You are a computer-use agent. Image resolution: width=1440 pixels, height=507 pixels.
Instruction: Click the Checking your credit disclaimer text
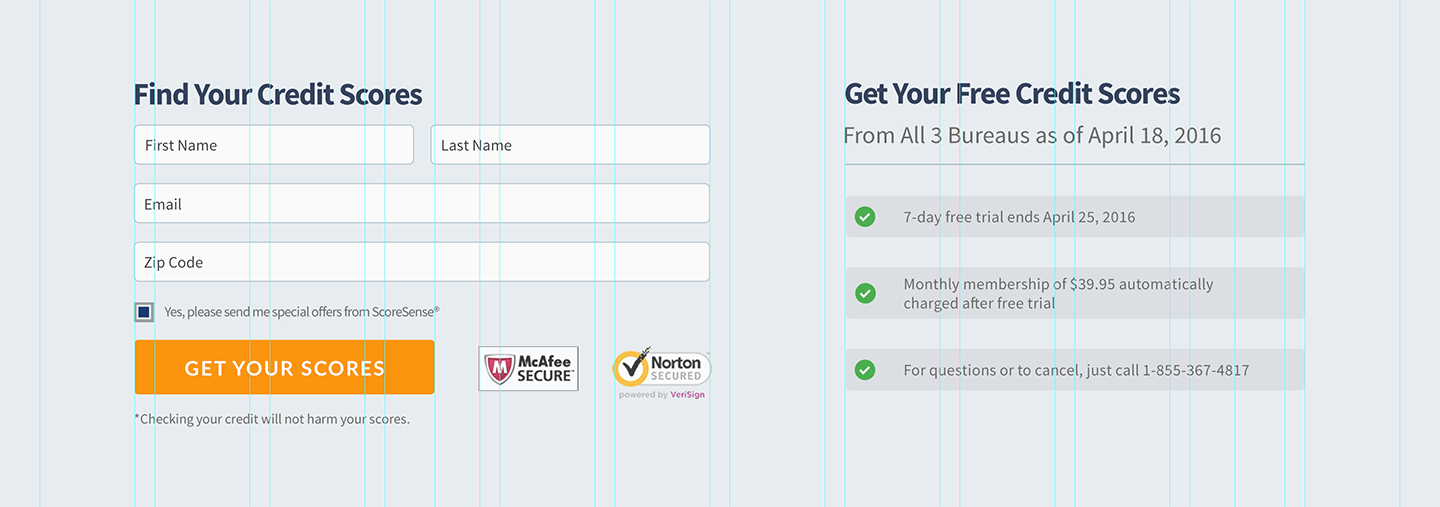coord(272,419)
